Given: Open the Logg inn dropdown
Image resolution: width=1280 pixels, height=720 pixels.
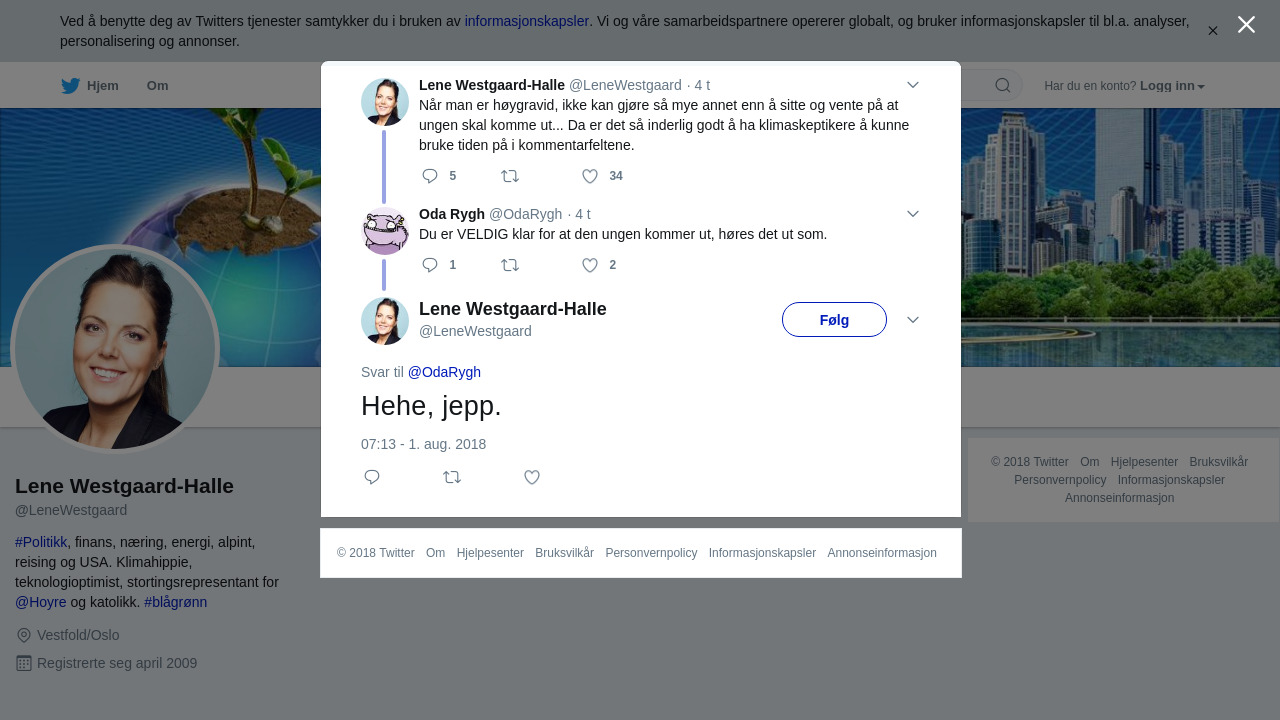Looking at the screenshot, I should (x=1172, y=86).
